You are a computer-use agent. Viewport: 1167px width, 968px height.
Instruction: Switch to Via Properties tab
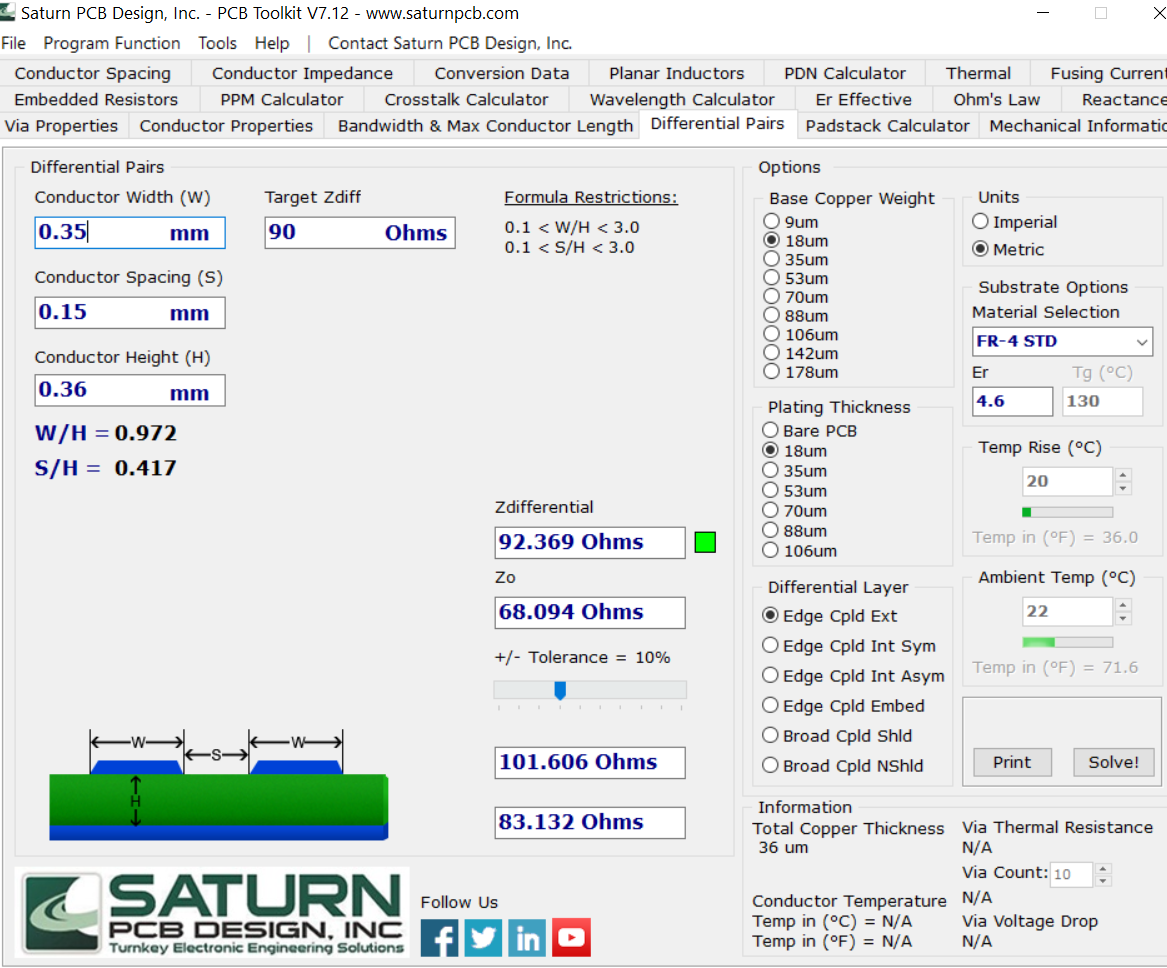pos(62,126)
